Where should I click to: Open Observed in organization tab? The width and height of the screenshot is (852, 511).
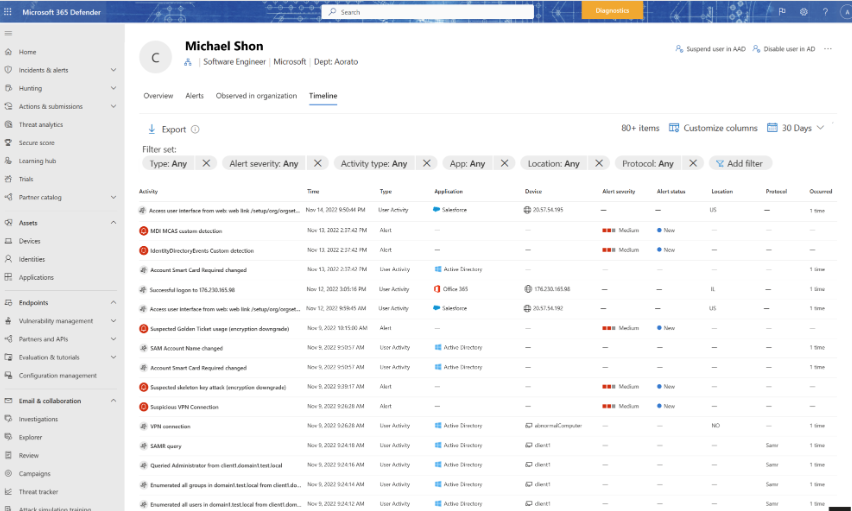tap(256, 96)
